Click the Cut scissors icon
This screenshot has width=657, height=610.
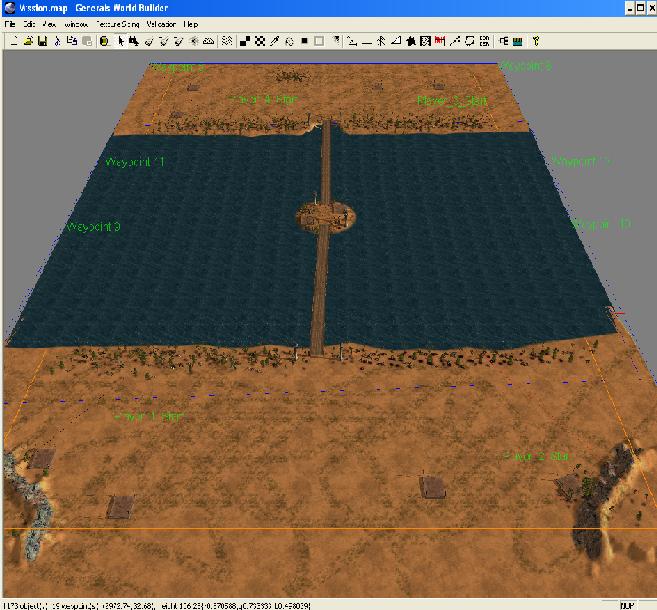[57, 41]
